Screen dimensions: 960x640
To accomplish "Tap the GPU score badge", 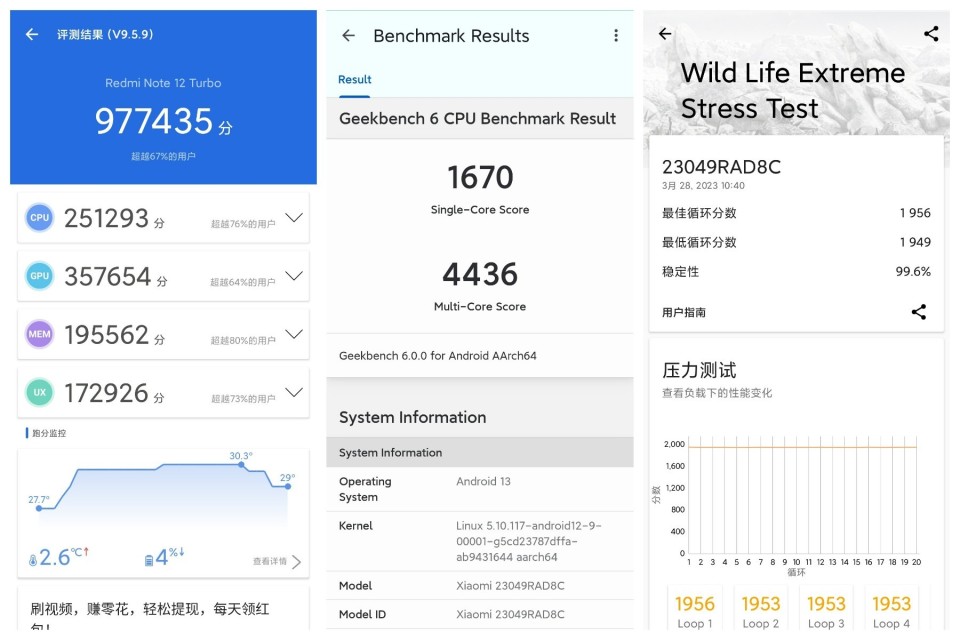I will 39,276.
